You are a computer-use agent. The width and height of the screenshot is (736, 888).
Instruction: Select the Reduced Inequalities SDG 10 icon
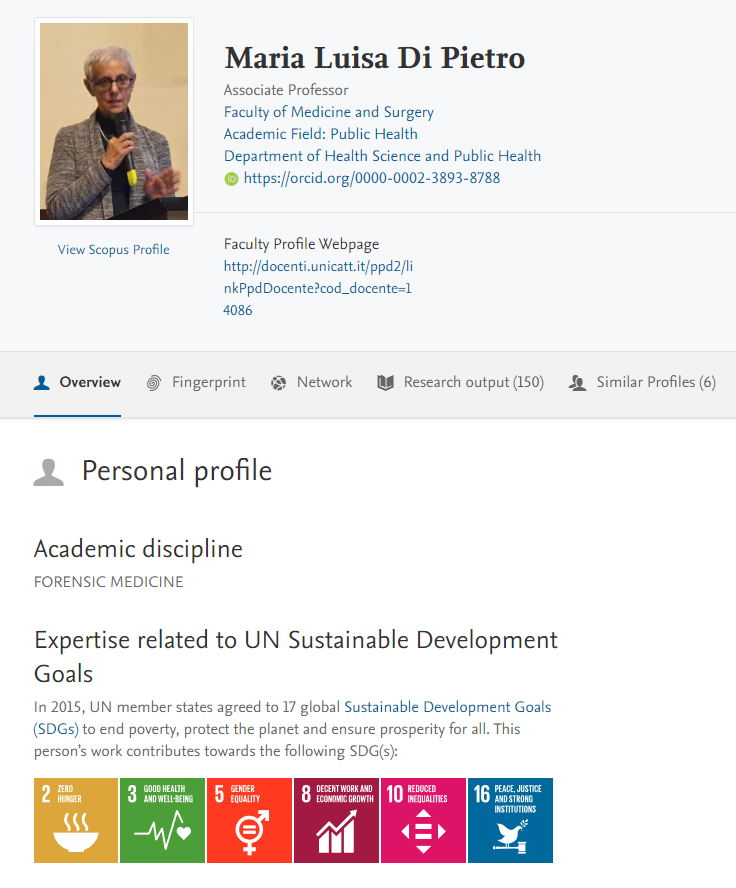coord(422,820)
